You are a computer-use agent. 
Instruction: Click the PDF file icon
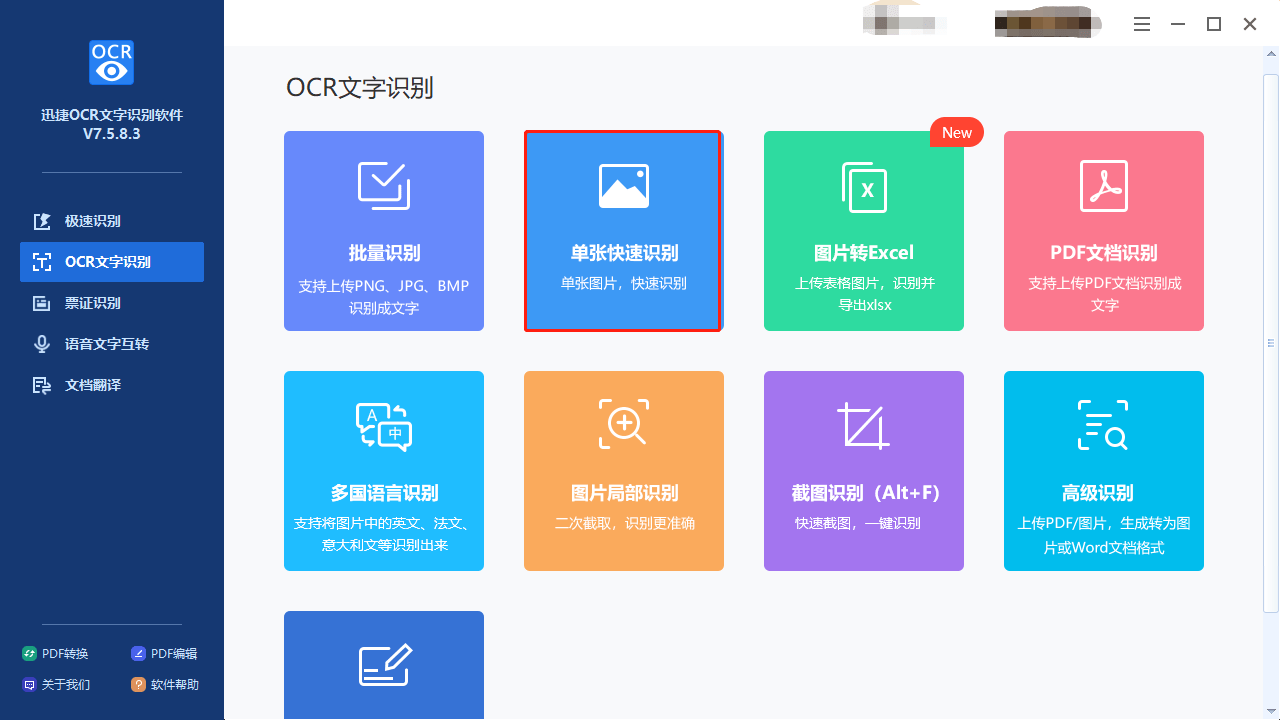tap(1104, 186)
